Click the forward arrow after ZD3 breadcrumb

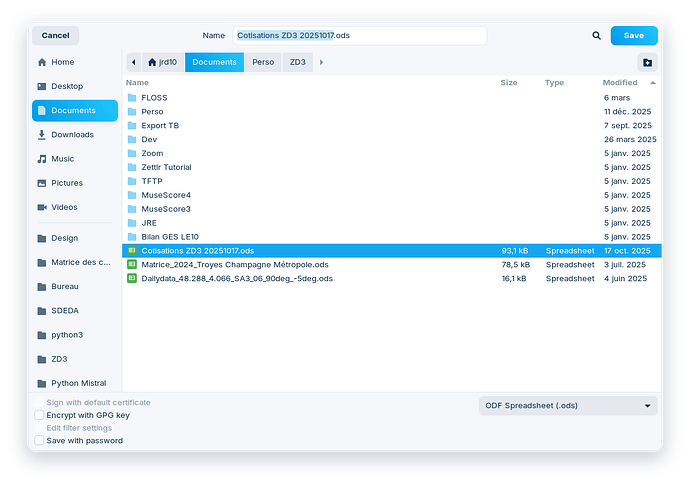tap(321, 62)
